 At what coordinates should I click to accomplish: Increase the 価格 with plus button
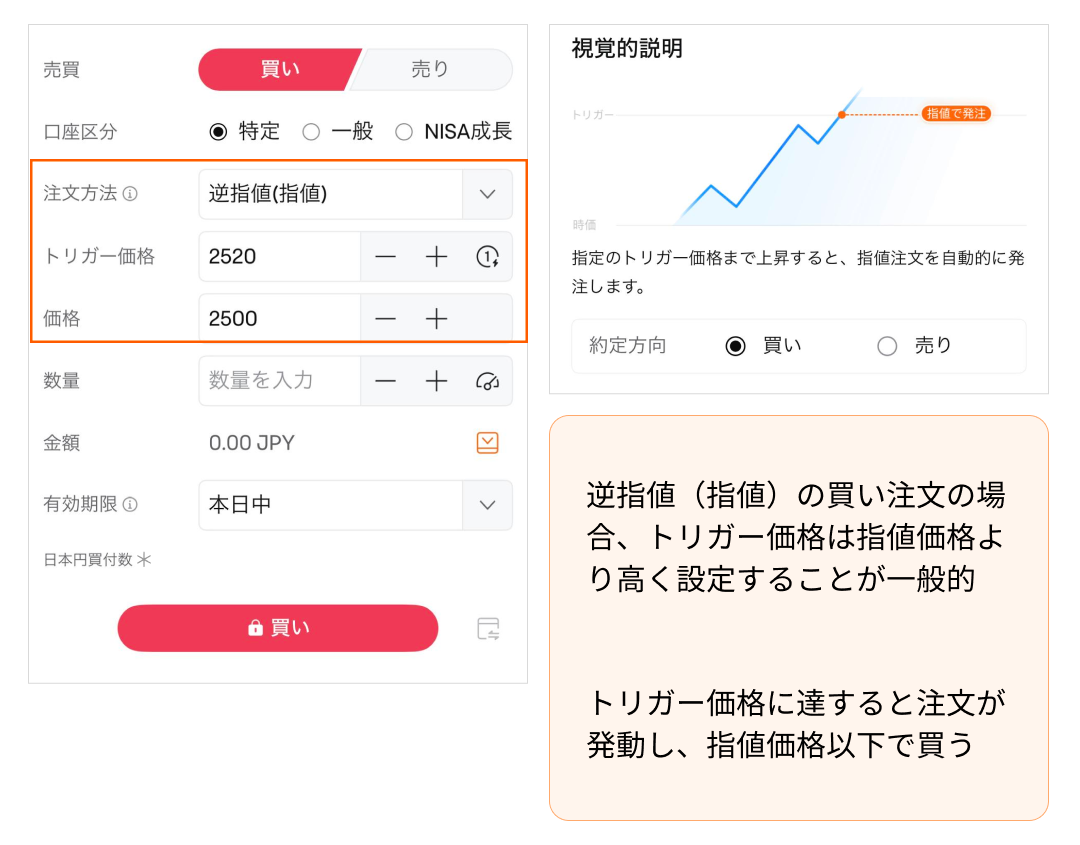tap(436, 319)
